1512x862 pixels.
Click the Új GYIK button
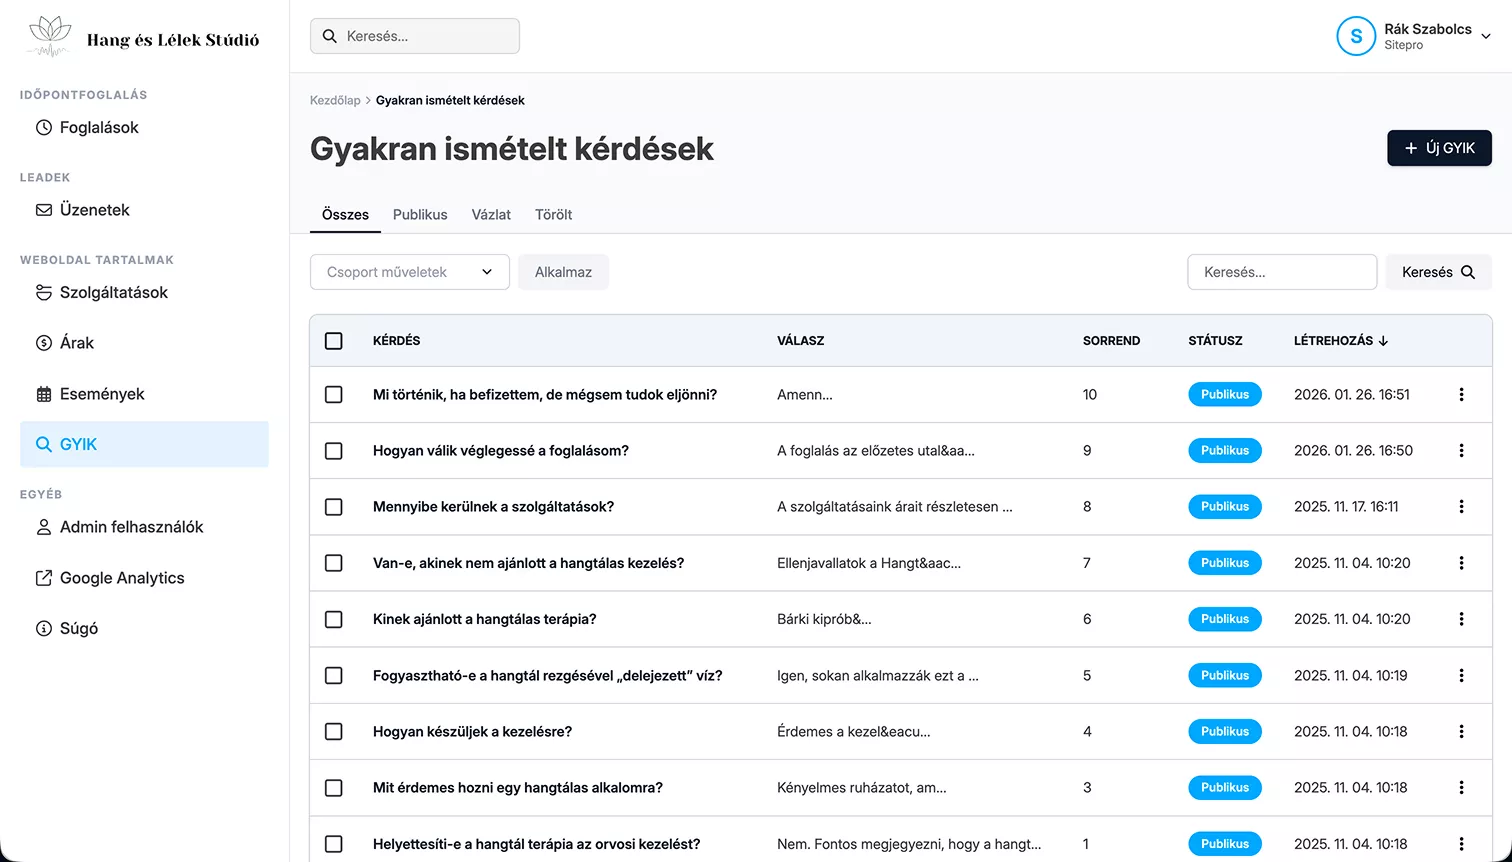1439,148
